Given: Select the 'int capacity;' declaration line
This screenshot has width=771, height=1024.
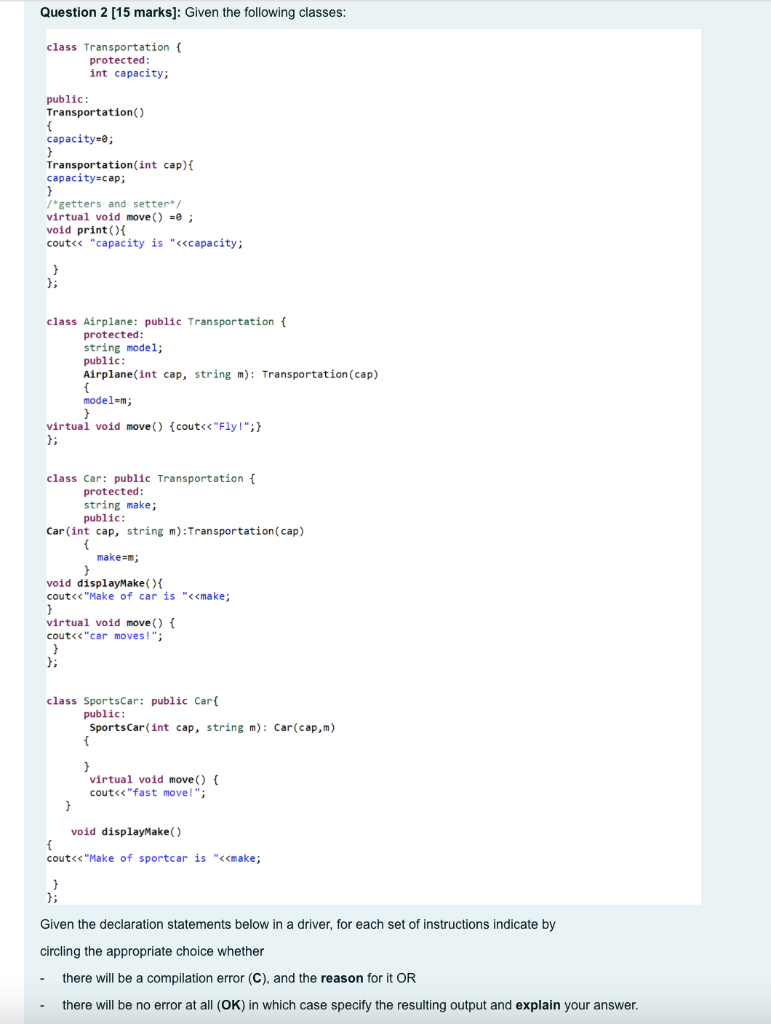Looking at the screenshot, I should [x=129, y=73].
